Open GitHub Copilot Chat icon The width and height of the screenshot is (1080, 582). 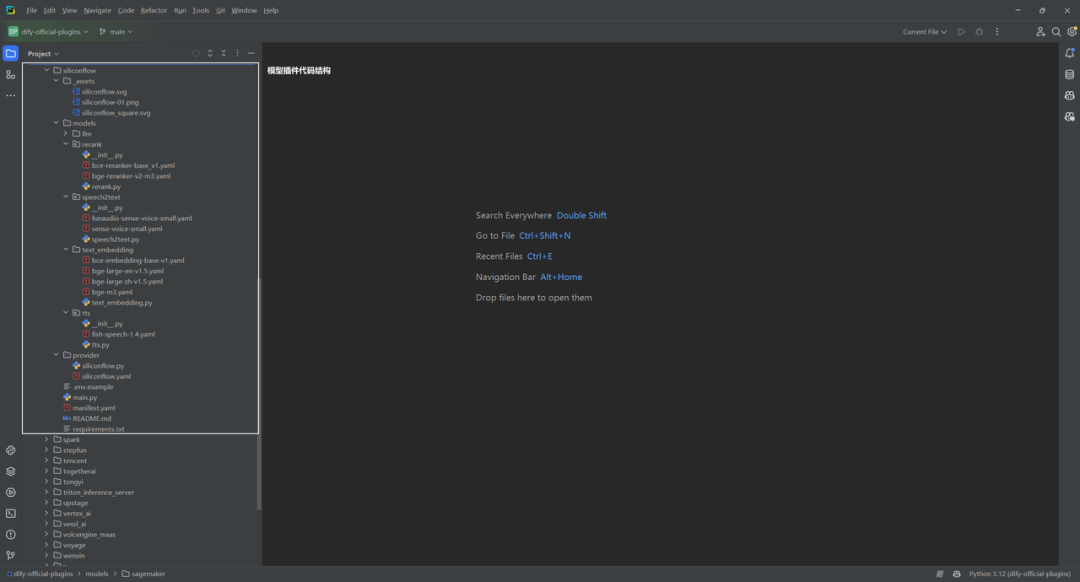coord(1069,116)
